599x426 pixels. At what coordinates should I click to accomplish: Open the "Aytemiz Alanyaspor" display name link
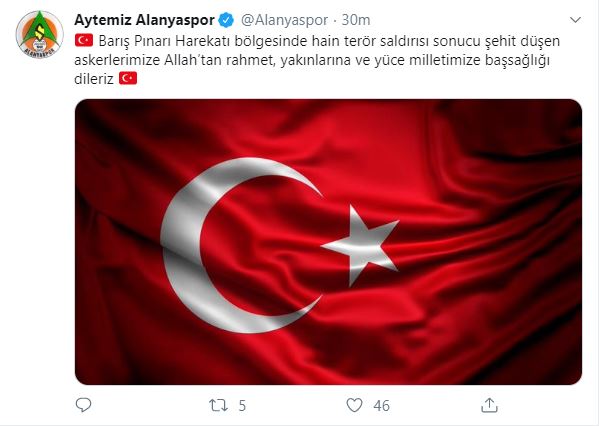(144, 20)
